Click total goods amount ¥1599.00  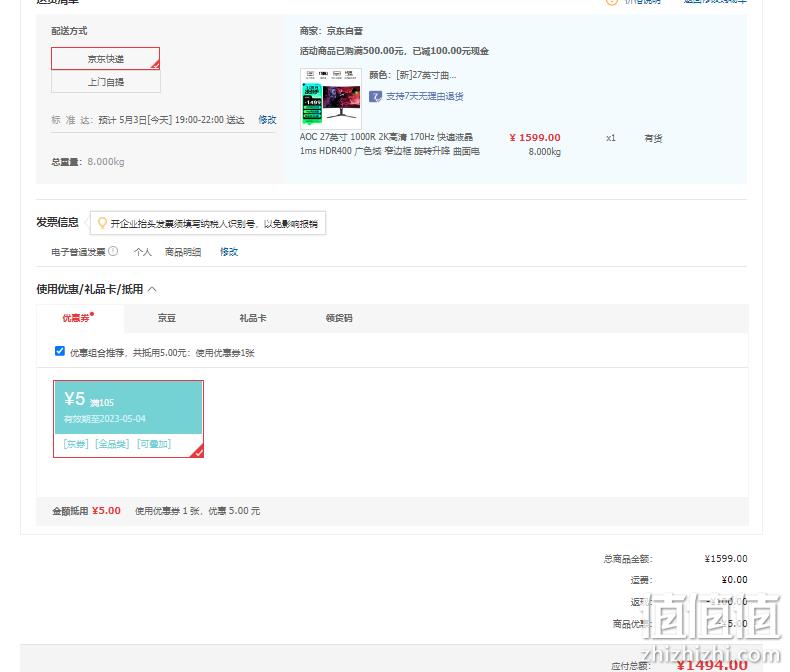[726, 559]
